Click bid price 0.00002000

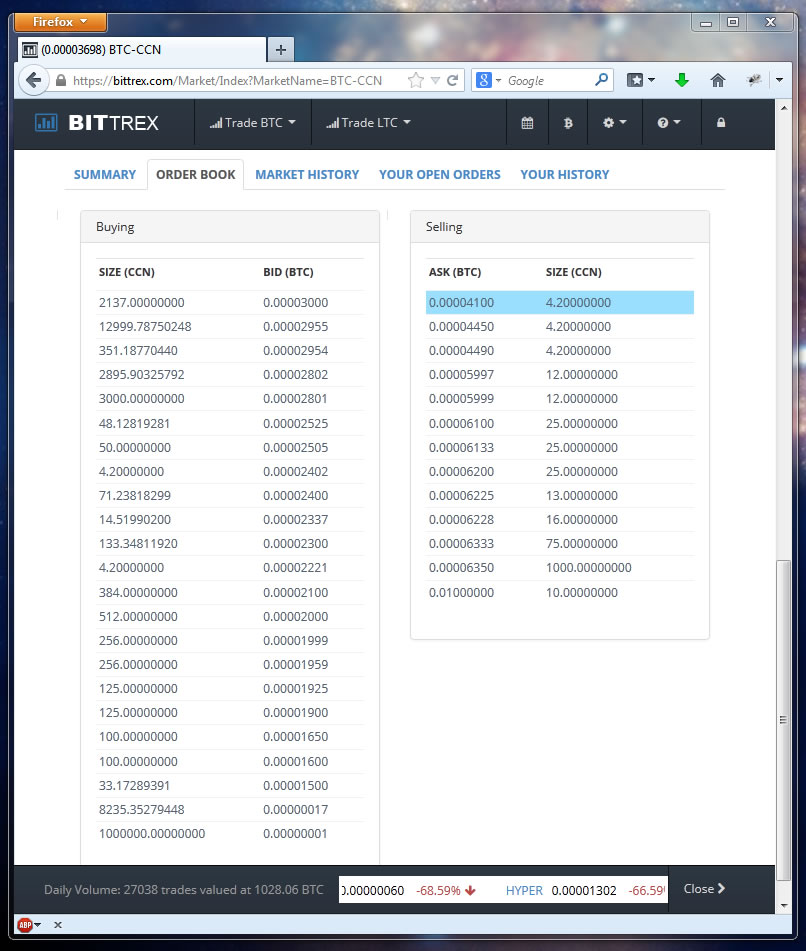pyautogui.click(x=295, y=616)
